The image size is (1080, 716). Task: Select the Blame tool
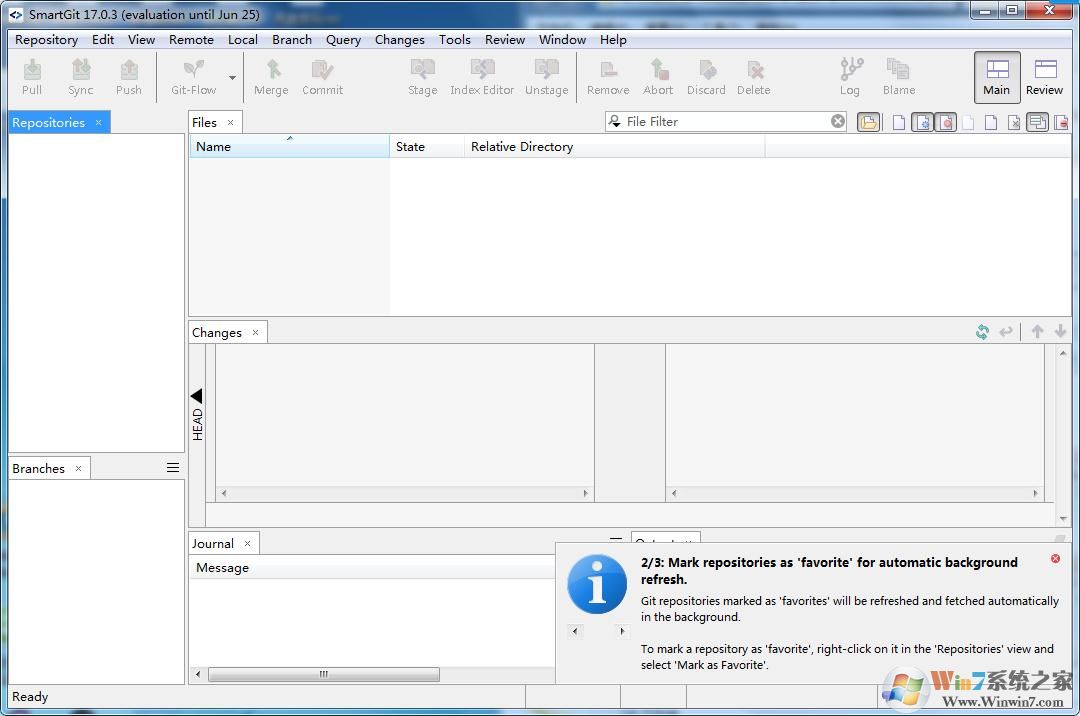click(897, 76)
